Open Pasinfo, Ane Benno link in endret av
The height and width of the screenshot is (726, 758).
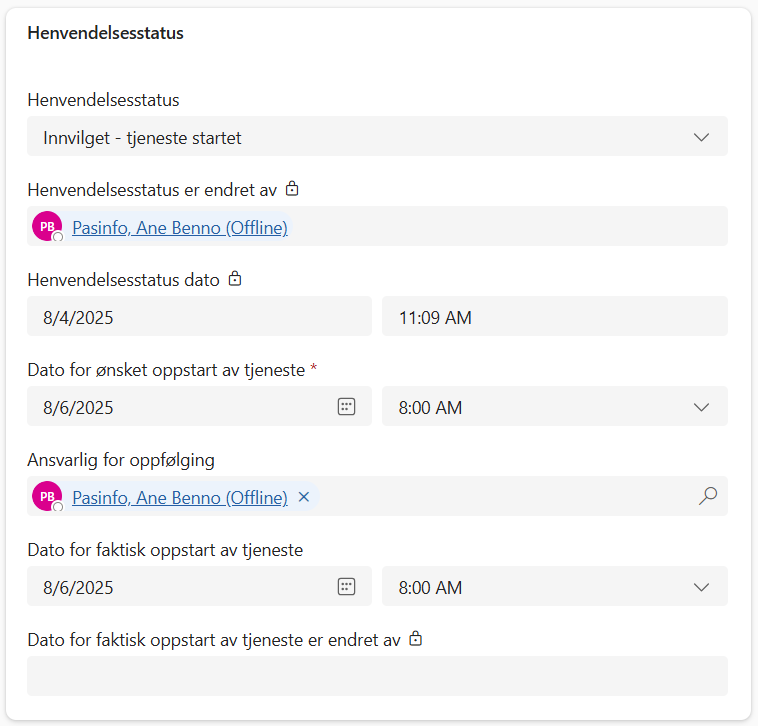(180, 228)
